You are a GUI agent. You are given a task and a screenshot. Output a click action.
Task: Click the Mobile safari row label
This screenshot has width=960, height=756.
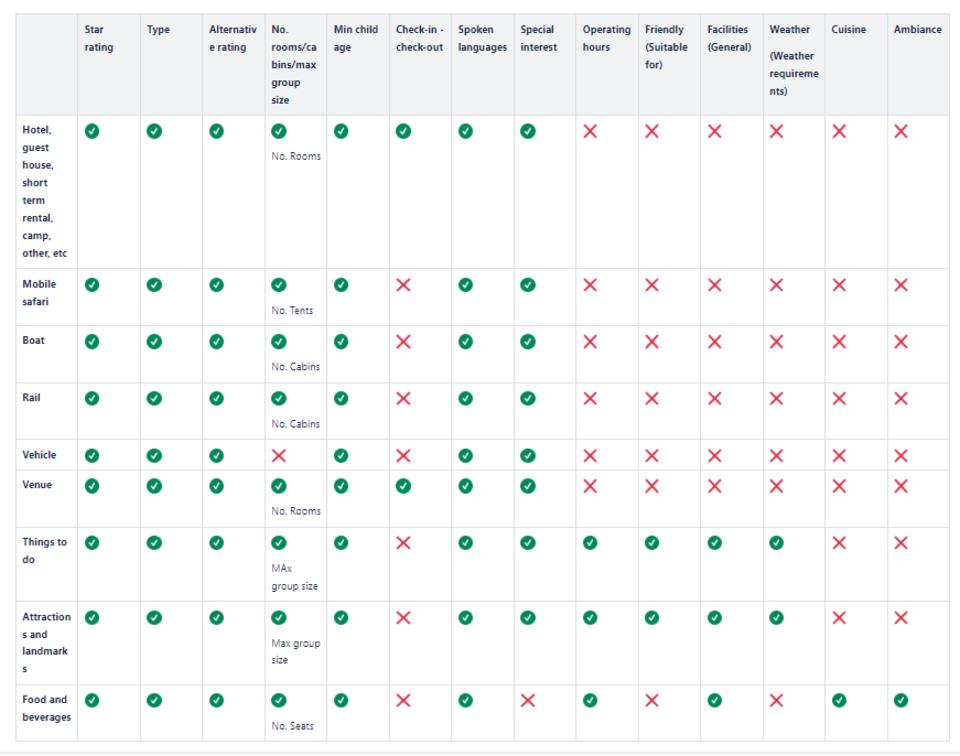(x=40, y=293)
